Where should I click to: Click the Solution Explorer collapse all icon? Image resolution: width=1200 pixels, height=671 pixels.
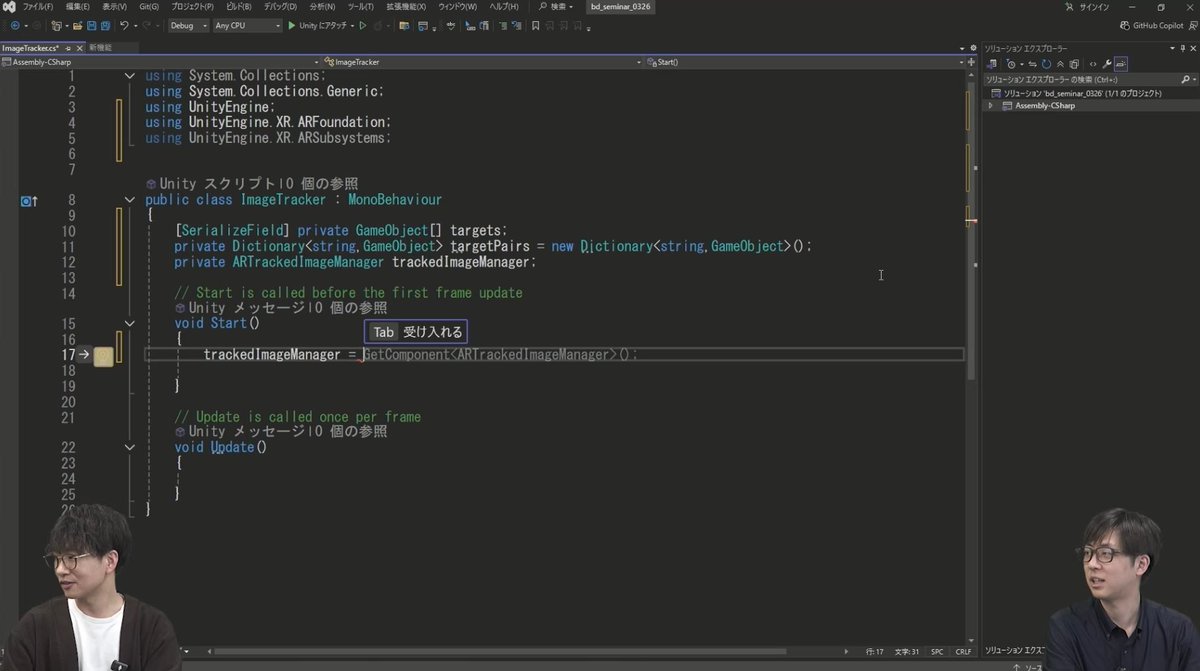click(x=1060, y=64)
